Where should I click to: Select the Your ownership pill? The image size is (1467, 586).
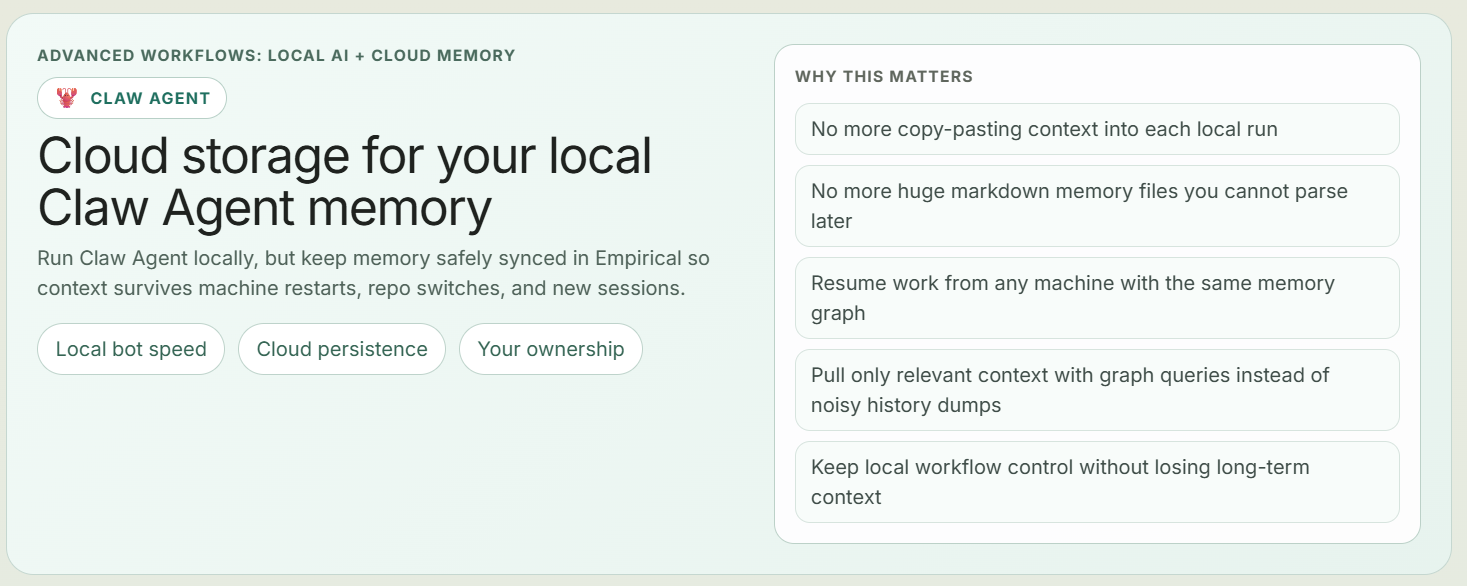[551, 349]
